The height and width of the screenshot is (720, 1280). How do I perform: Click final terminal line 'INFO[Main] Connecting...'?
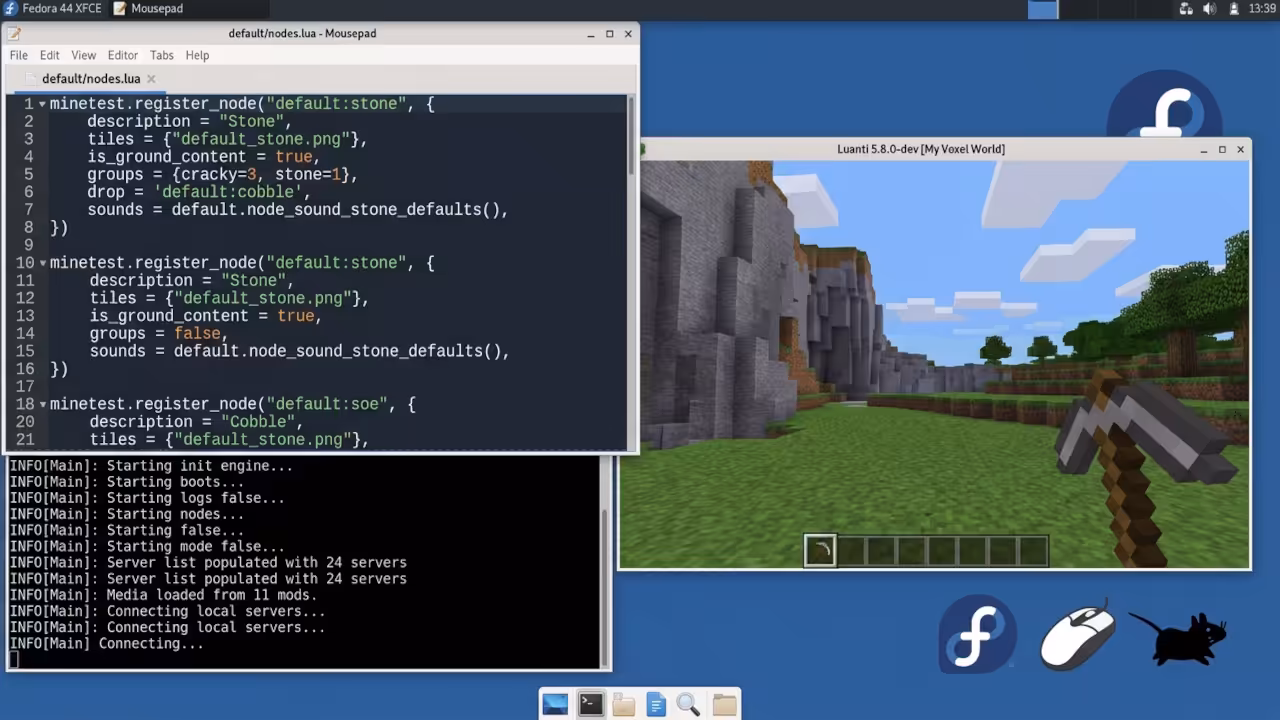point(106,644)
